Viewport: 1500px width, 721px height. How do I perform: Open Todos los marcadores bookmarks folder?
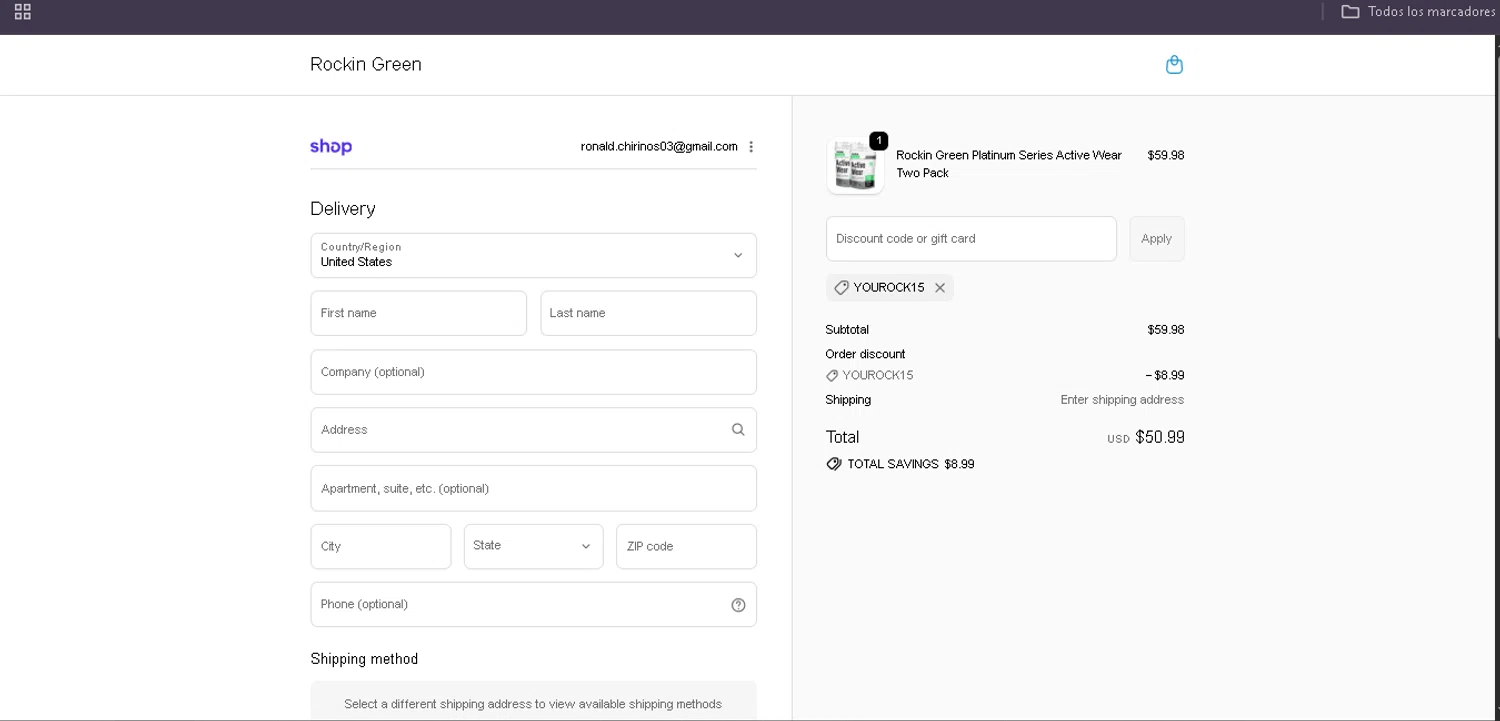[1419, 12]
